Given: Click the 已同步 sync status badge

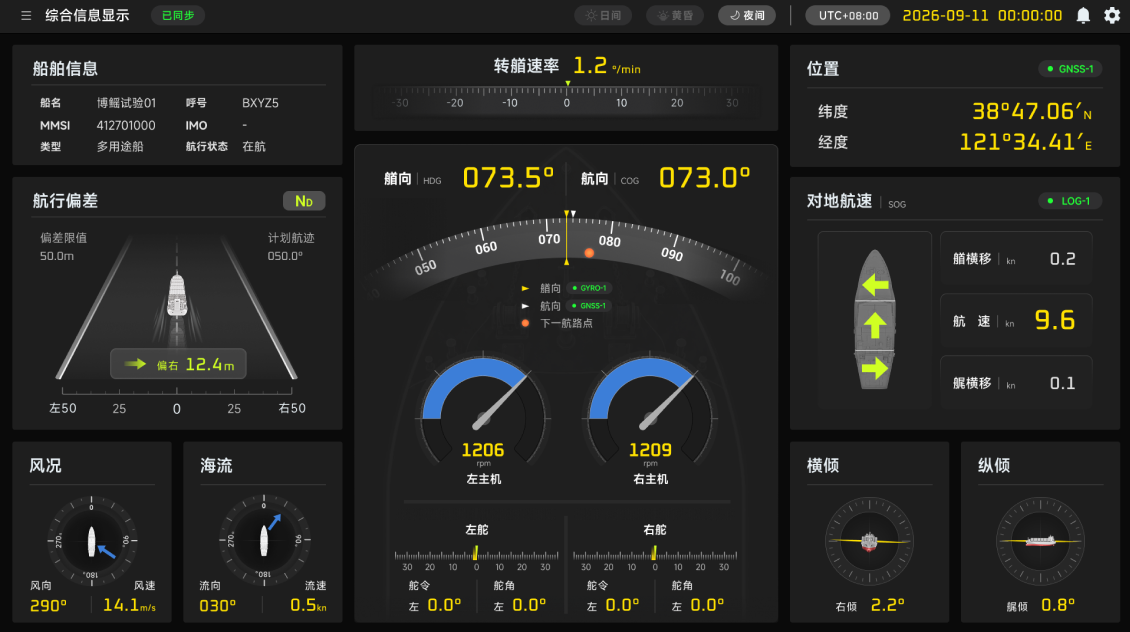Looking at the screenshot, I should (x=177, y=15).
